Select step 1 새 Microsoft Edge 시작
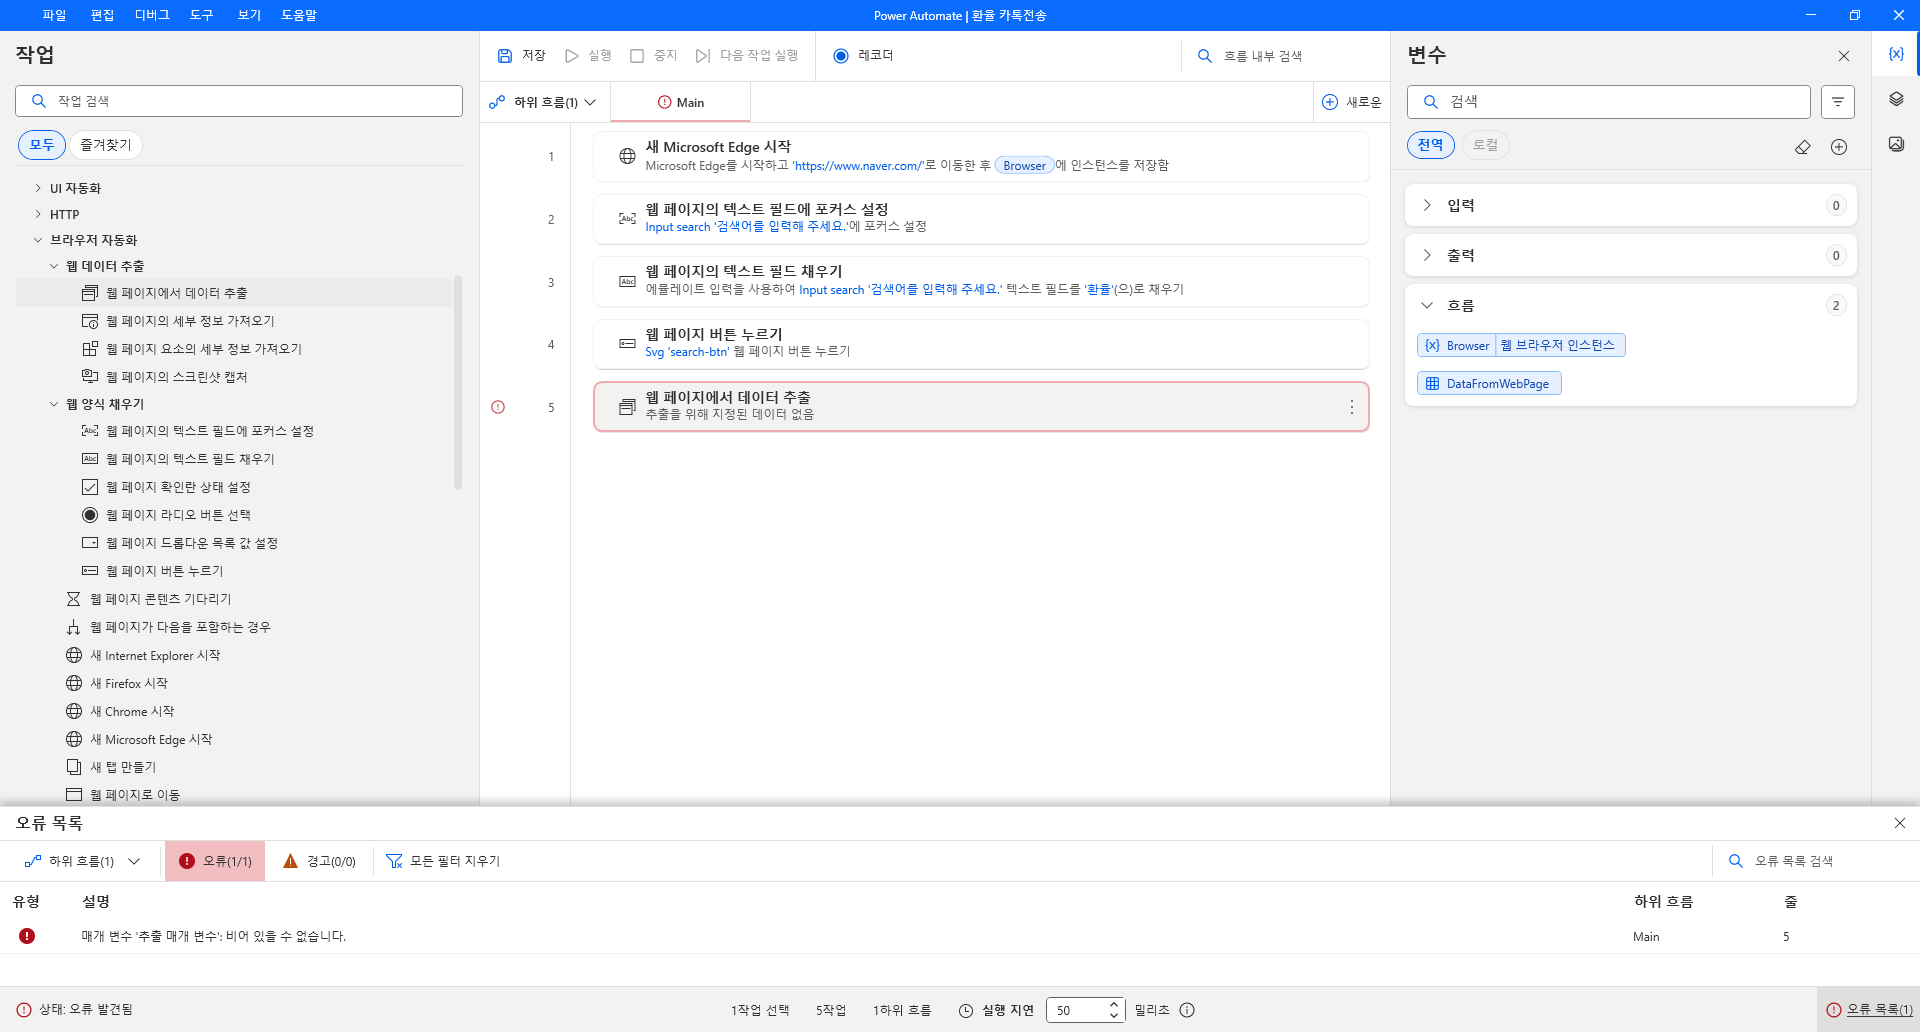This screenshot has height=1032, width=1920. coord(981,156)
